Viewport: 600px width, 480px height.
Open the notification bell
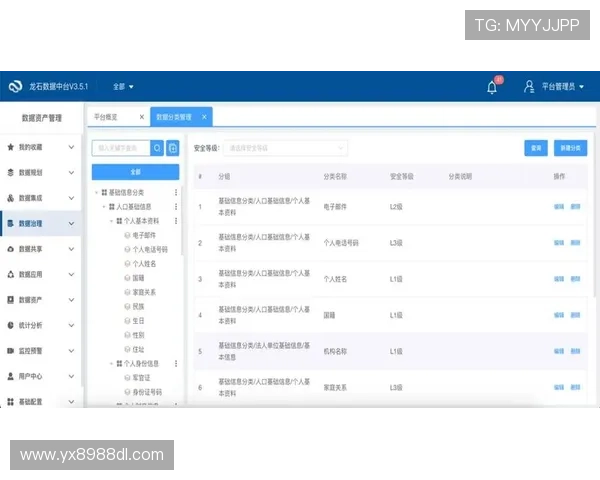click(x=492, y=87)
